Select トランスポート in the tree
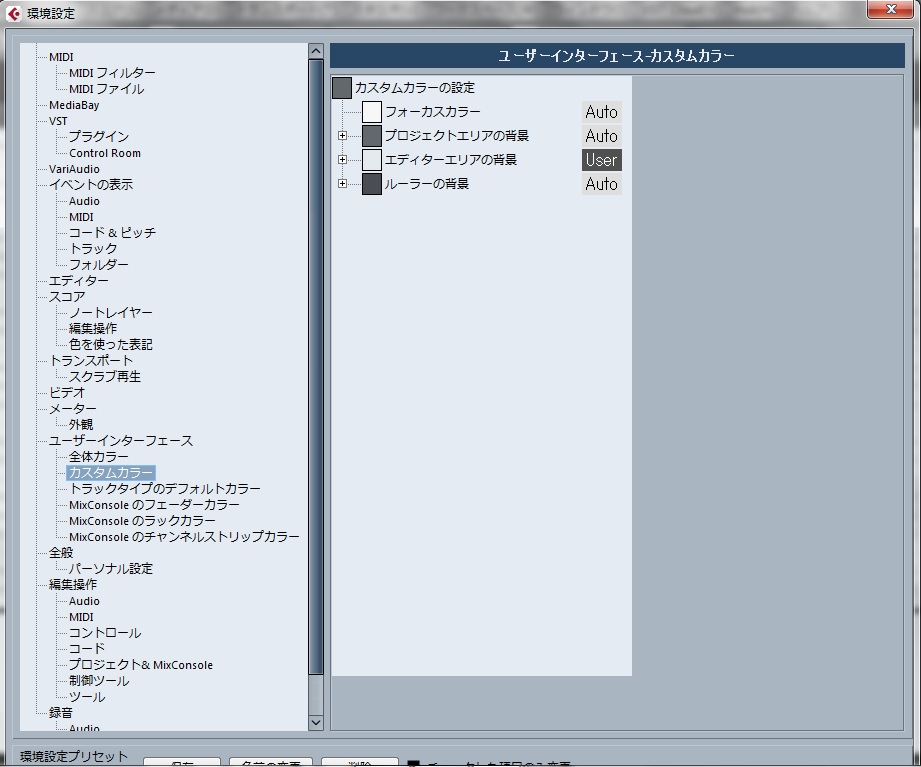The height and width of the screenshot is (767, 921). coord(91,361)
